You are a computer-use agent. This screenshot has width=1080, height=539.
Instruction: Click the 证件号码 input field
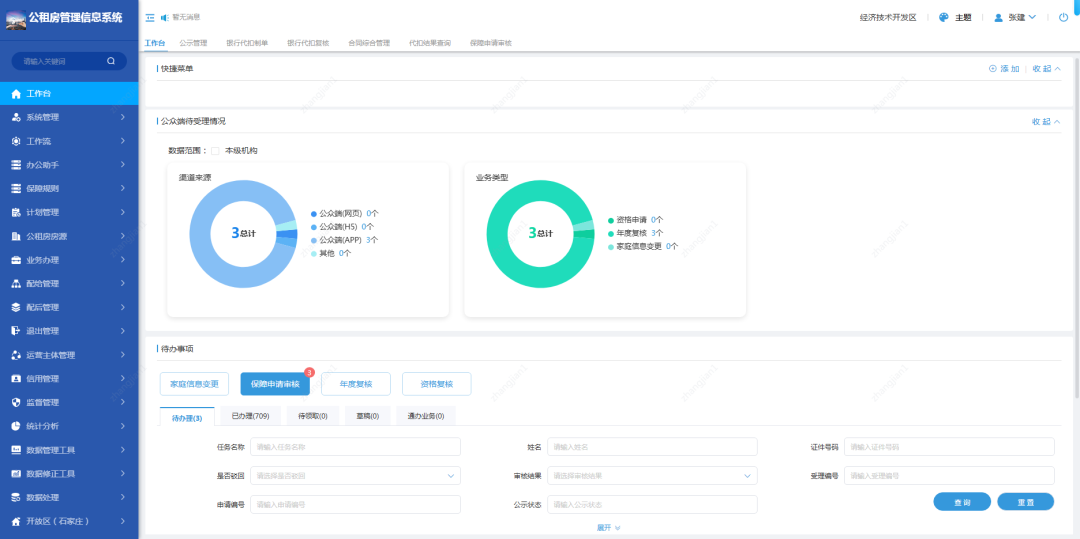(949, 447)
